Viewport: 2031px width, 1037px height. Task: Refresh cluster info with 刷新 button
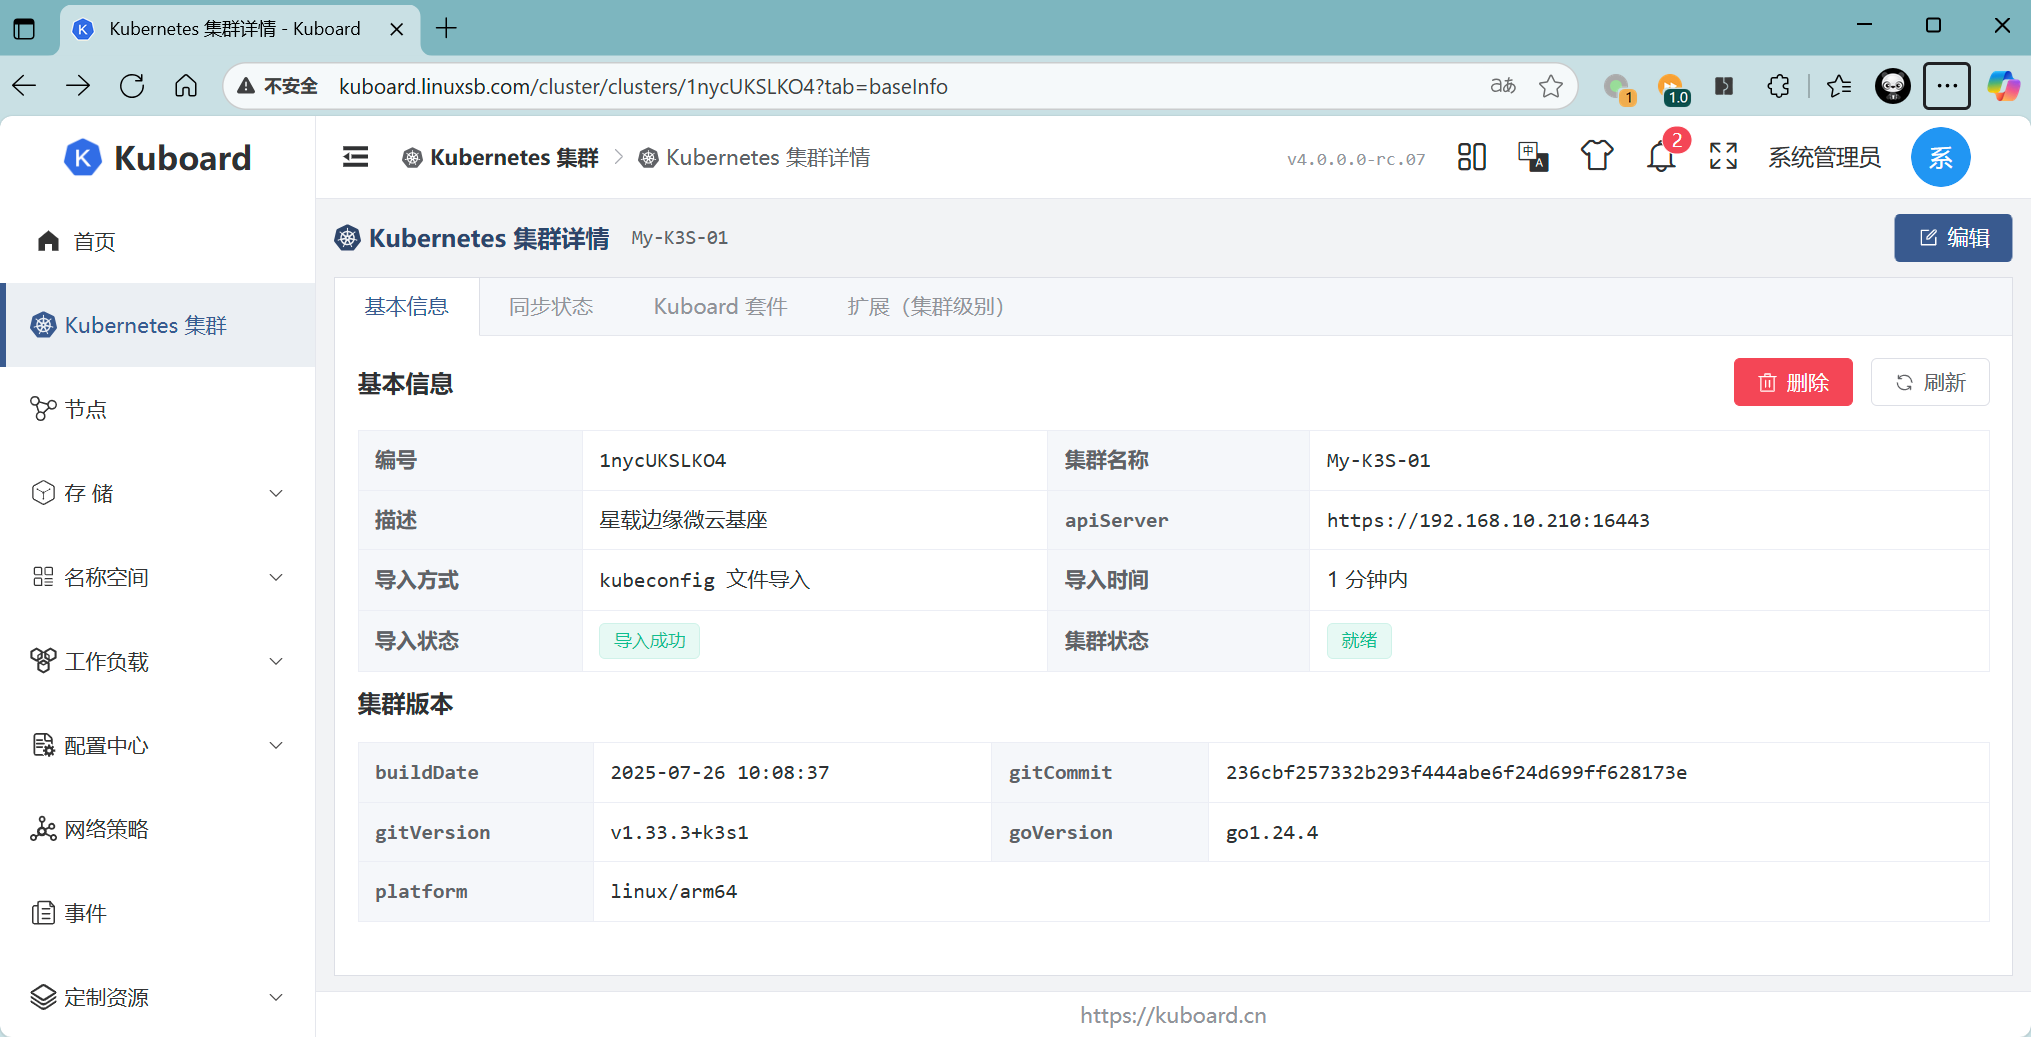point(1929,383)
